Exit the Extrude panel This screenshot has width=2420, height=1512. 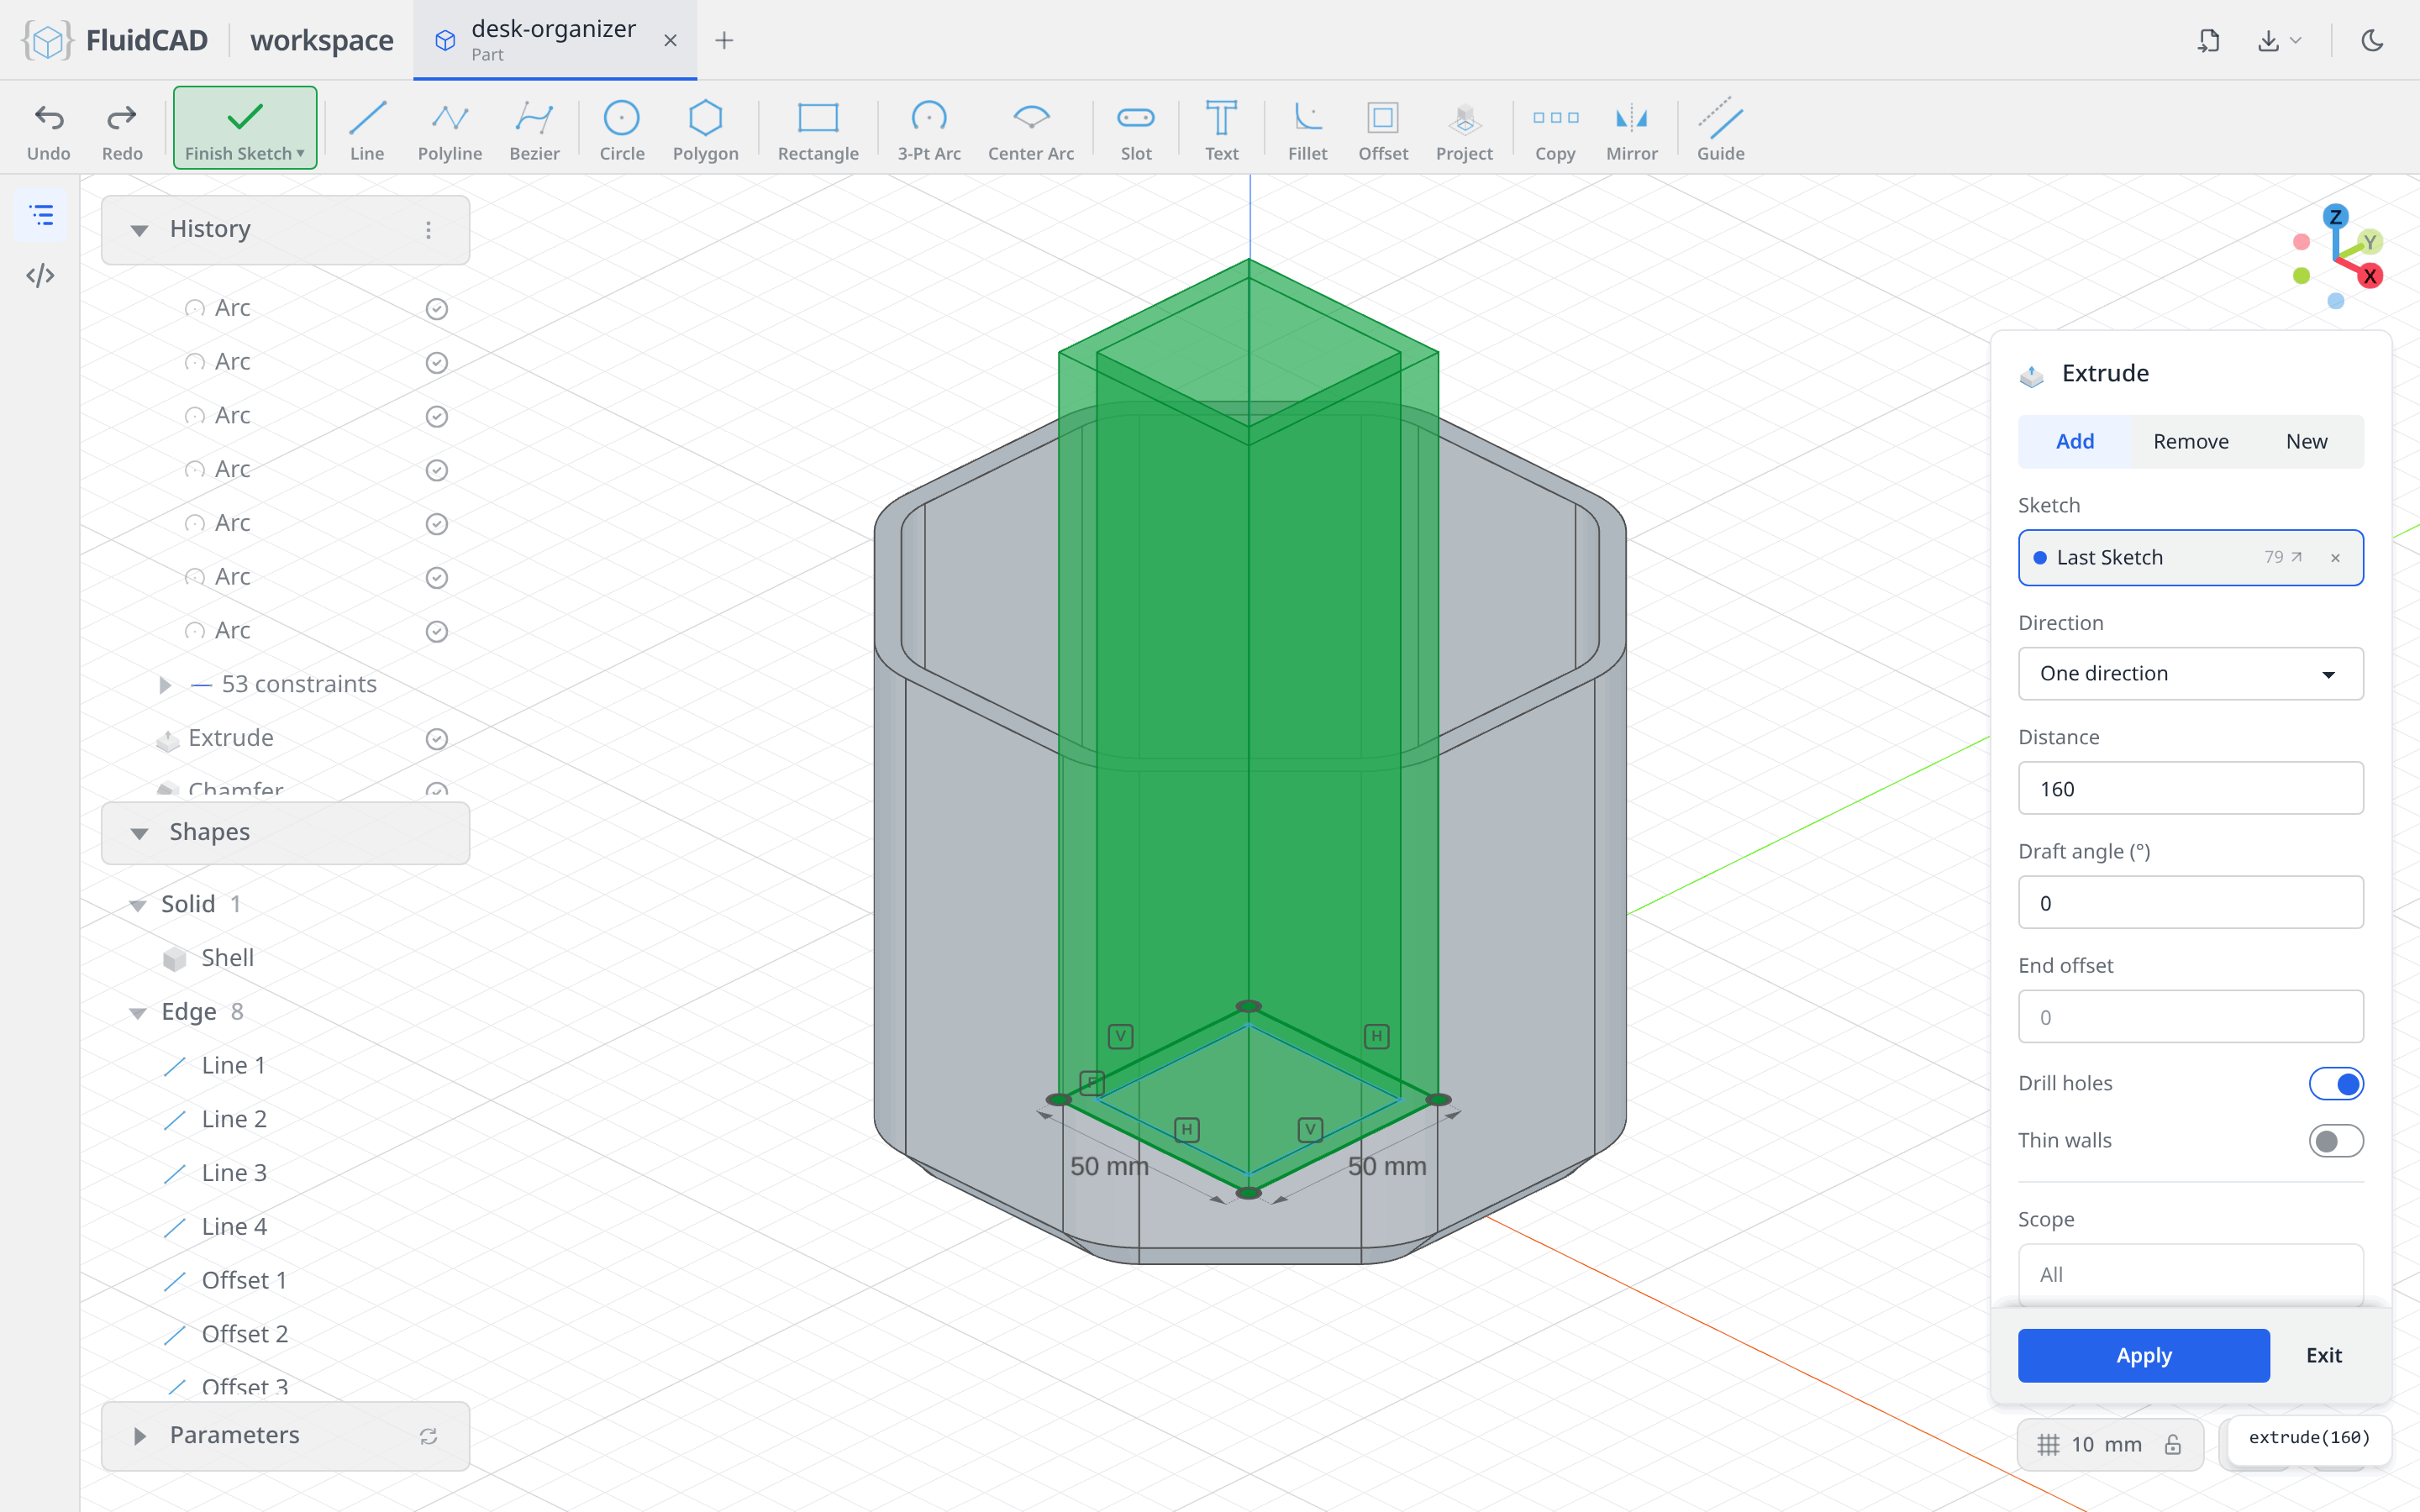(2323, 1355)
